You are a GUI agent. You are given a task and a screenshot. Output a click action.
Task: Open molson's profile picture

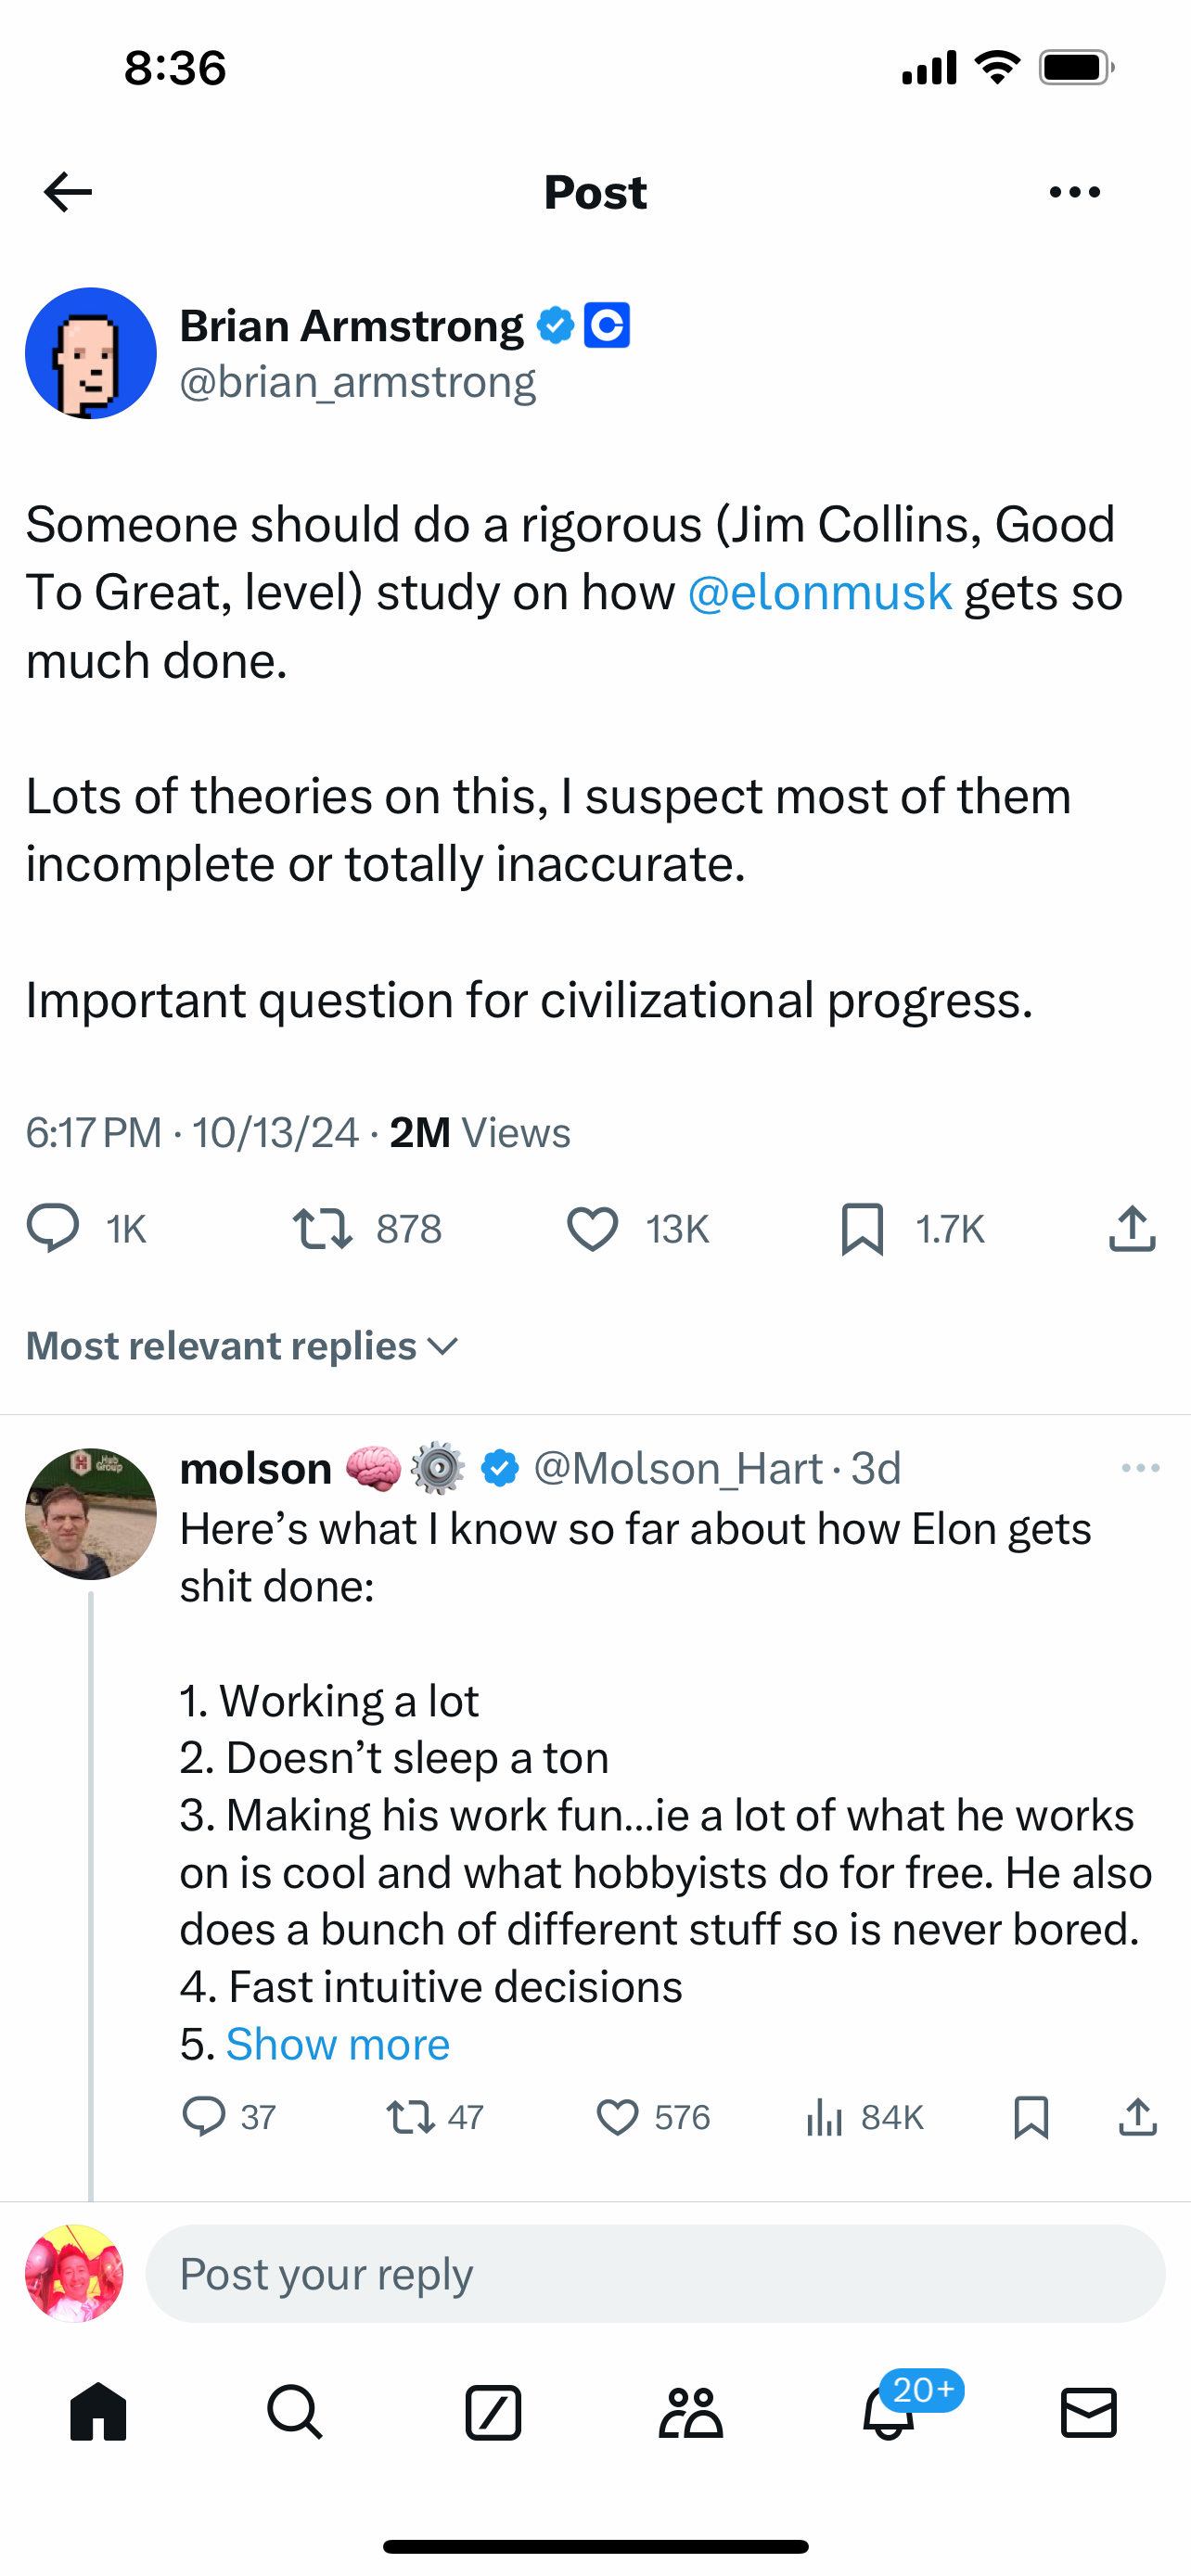(x=91, y=1513)
